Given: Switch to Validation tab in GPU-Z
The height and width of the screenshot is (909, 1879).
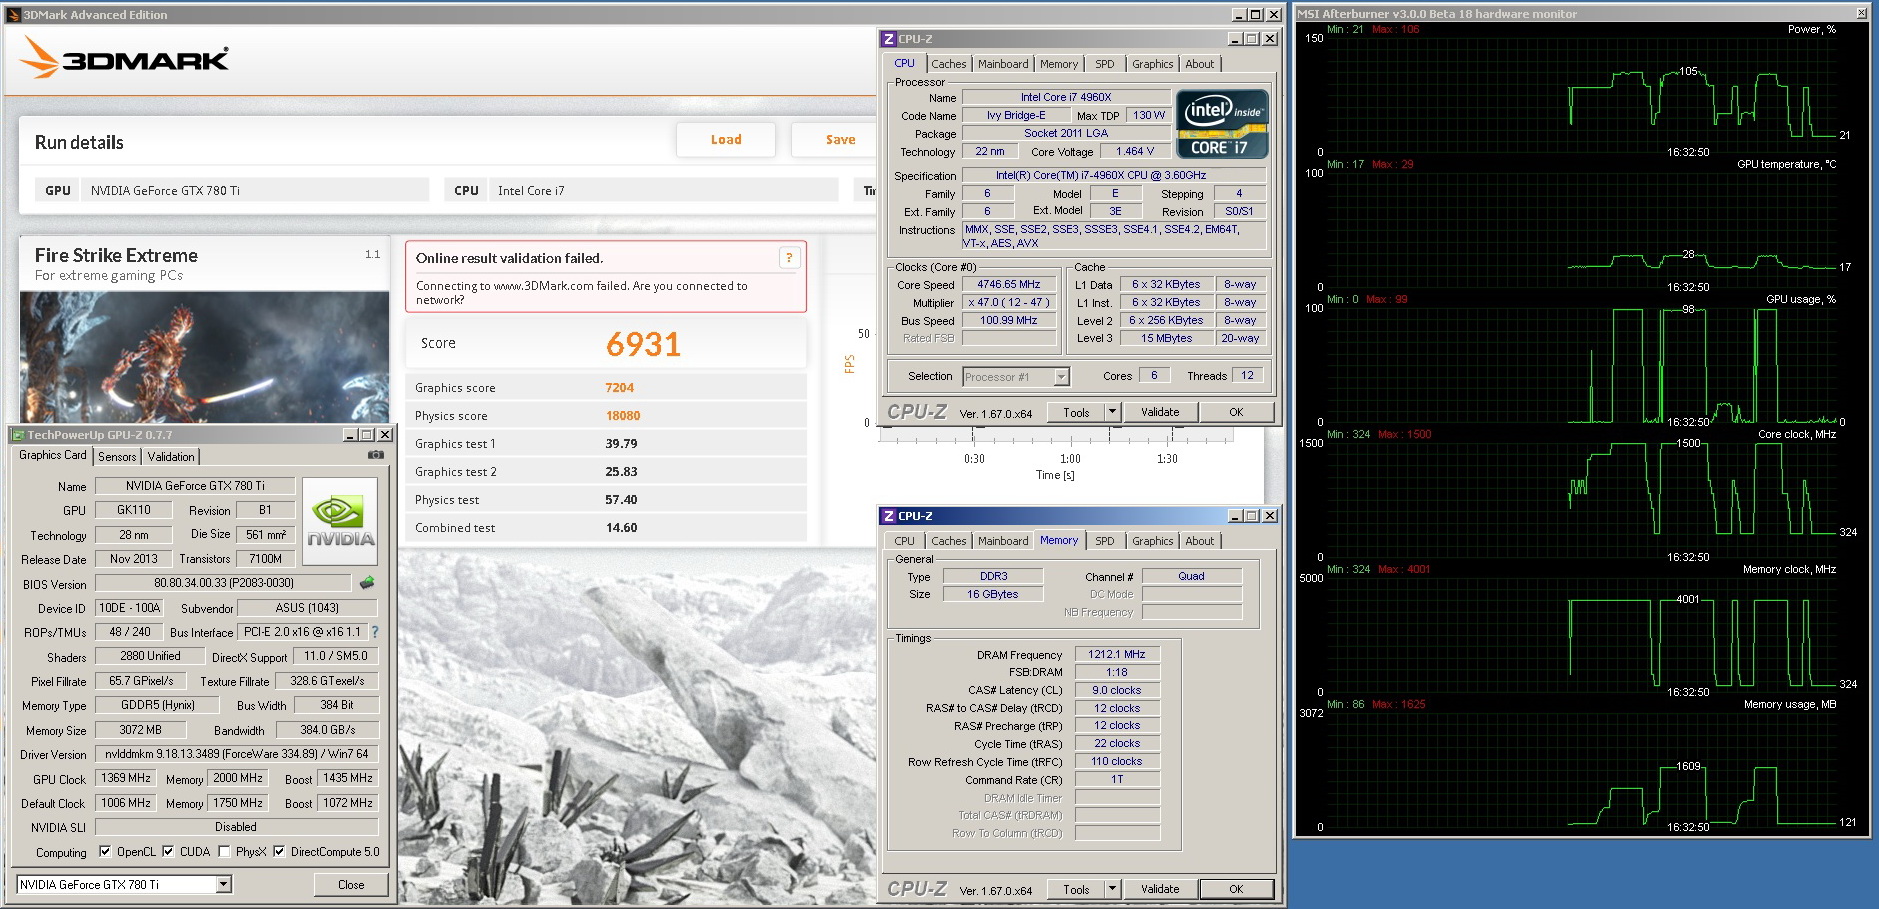Looking at the screenshot, I should pos(171,457).
